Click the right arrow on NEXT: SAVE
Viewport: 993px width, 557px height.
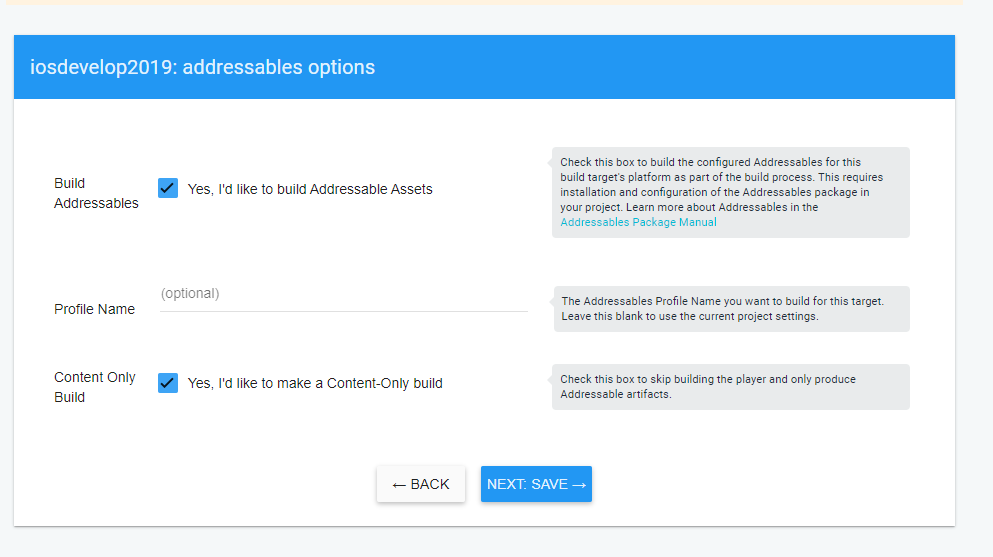pyautogui.click(x=579, y=485)
